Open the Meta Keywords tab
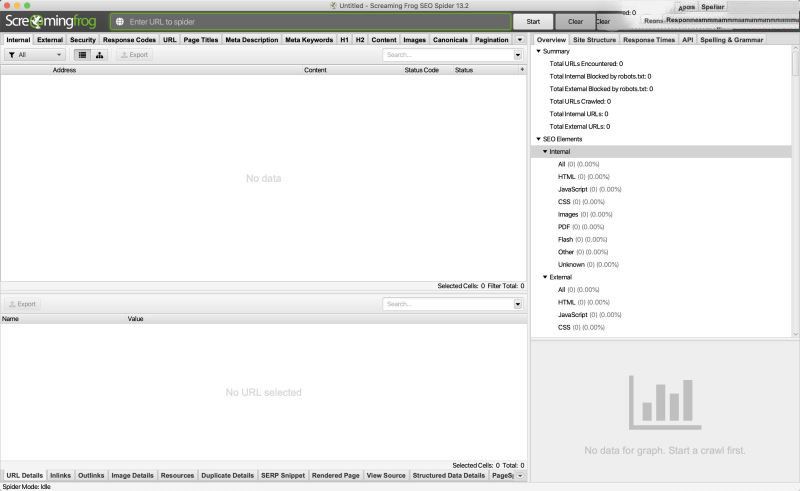 coord(309,40)
